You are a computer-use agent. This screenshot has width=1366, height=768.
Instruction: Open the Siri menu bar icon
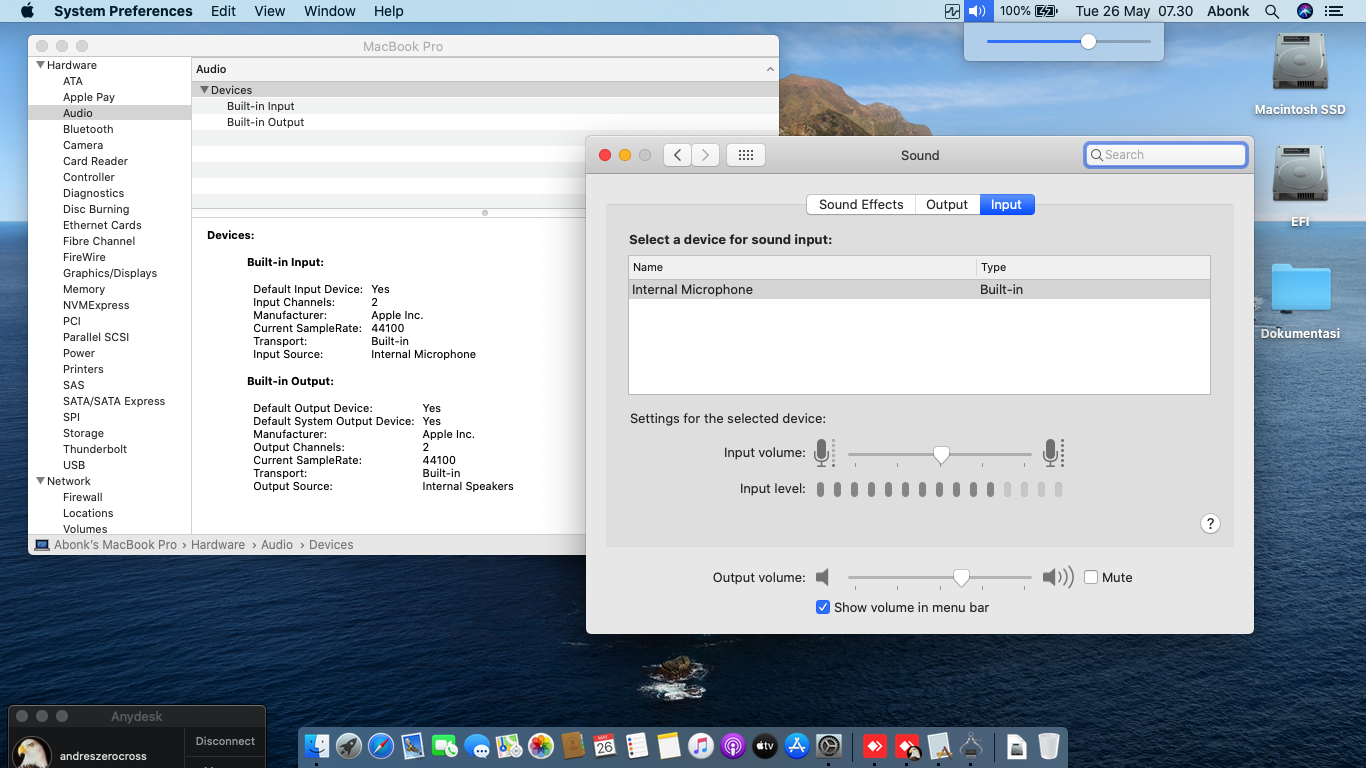[1304, 11]
